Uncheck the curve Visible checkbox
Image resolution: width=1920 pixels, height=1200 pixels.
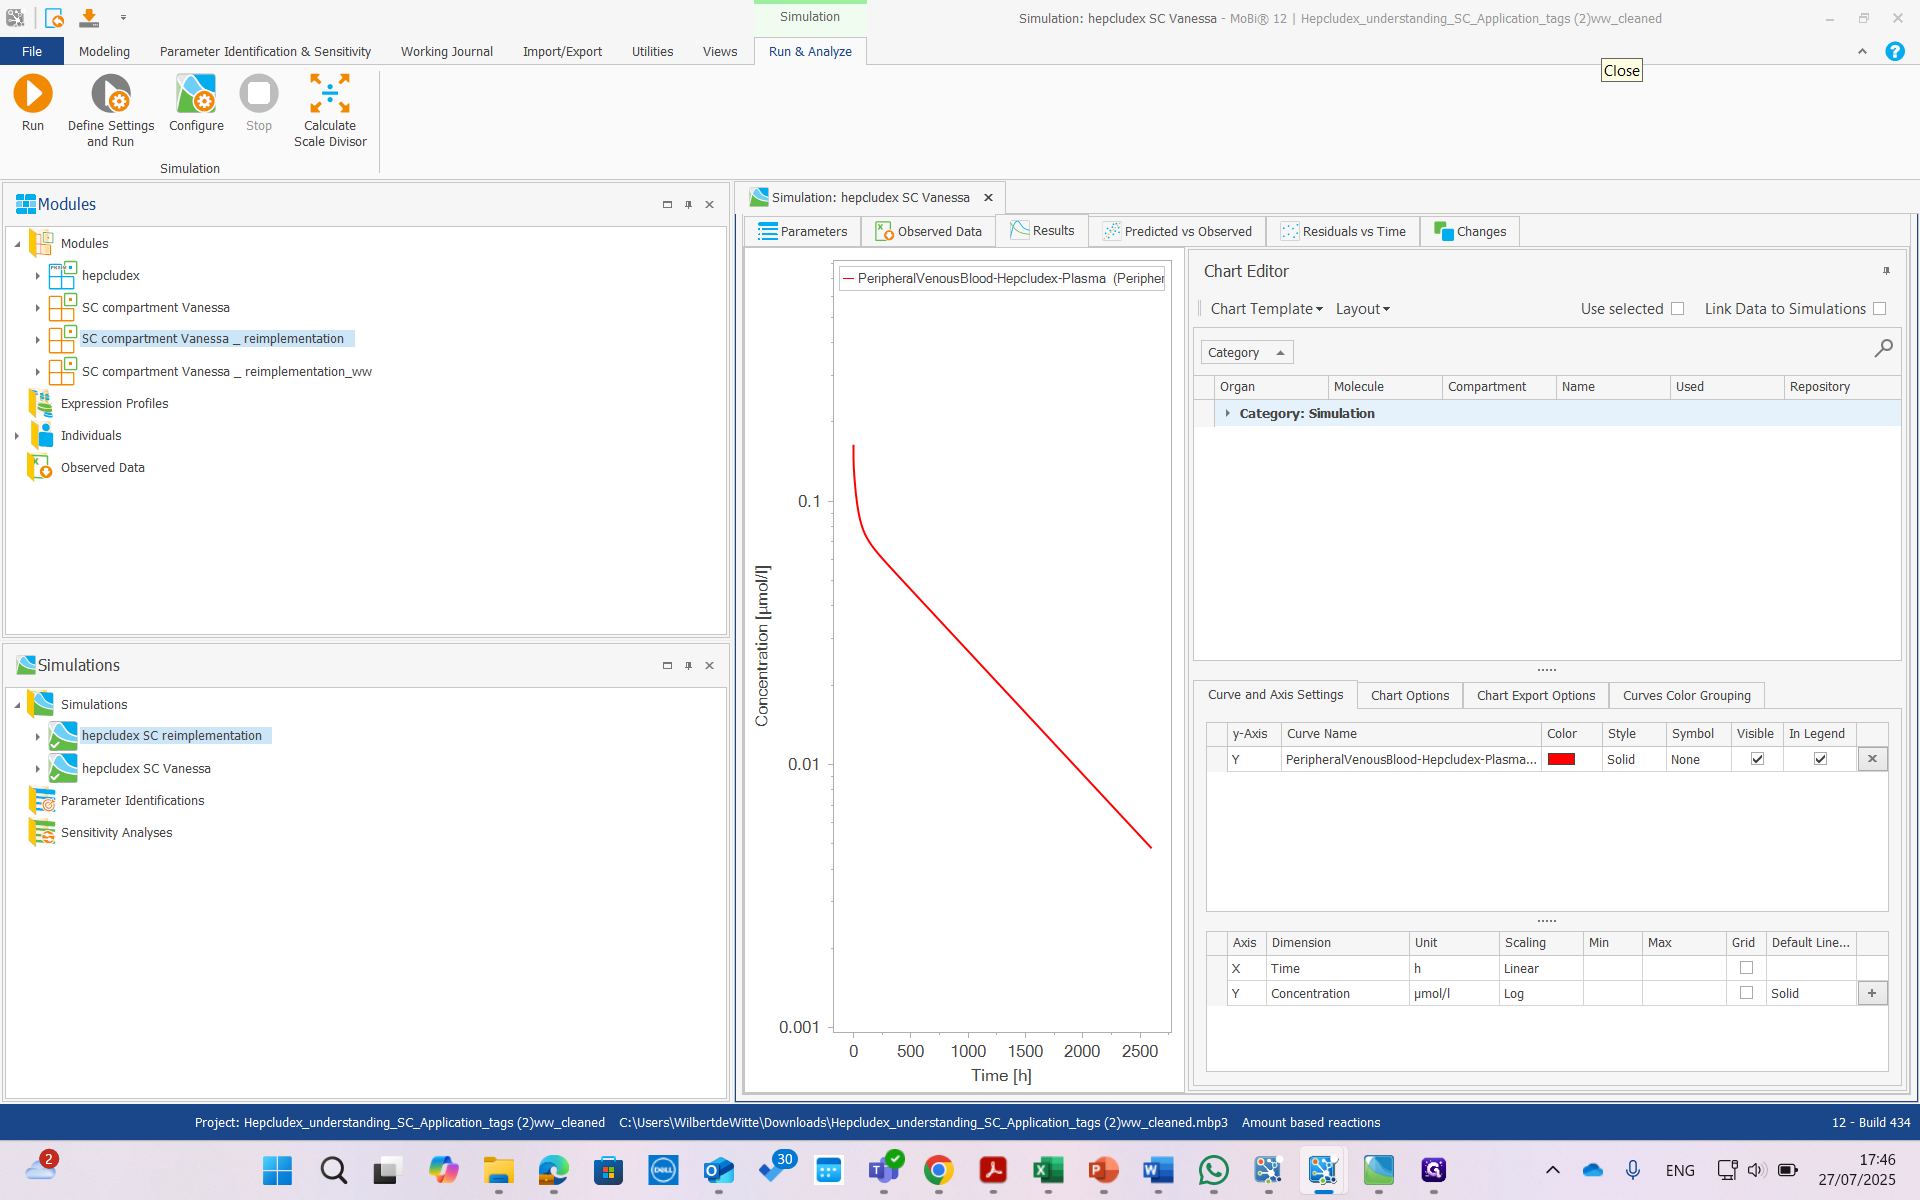pos(1757,759)
